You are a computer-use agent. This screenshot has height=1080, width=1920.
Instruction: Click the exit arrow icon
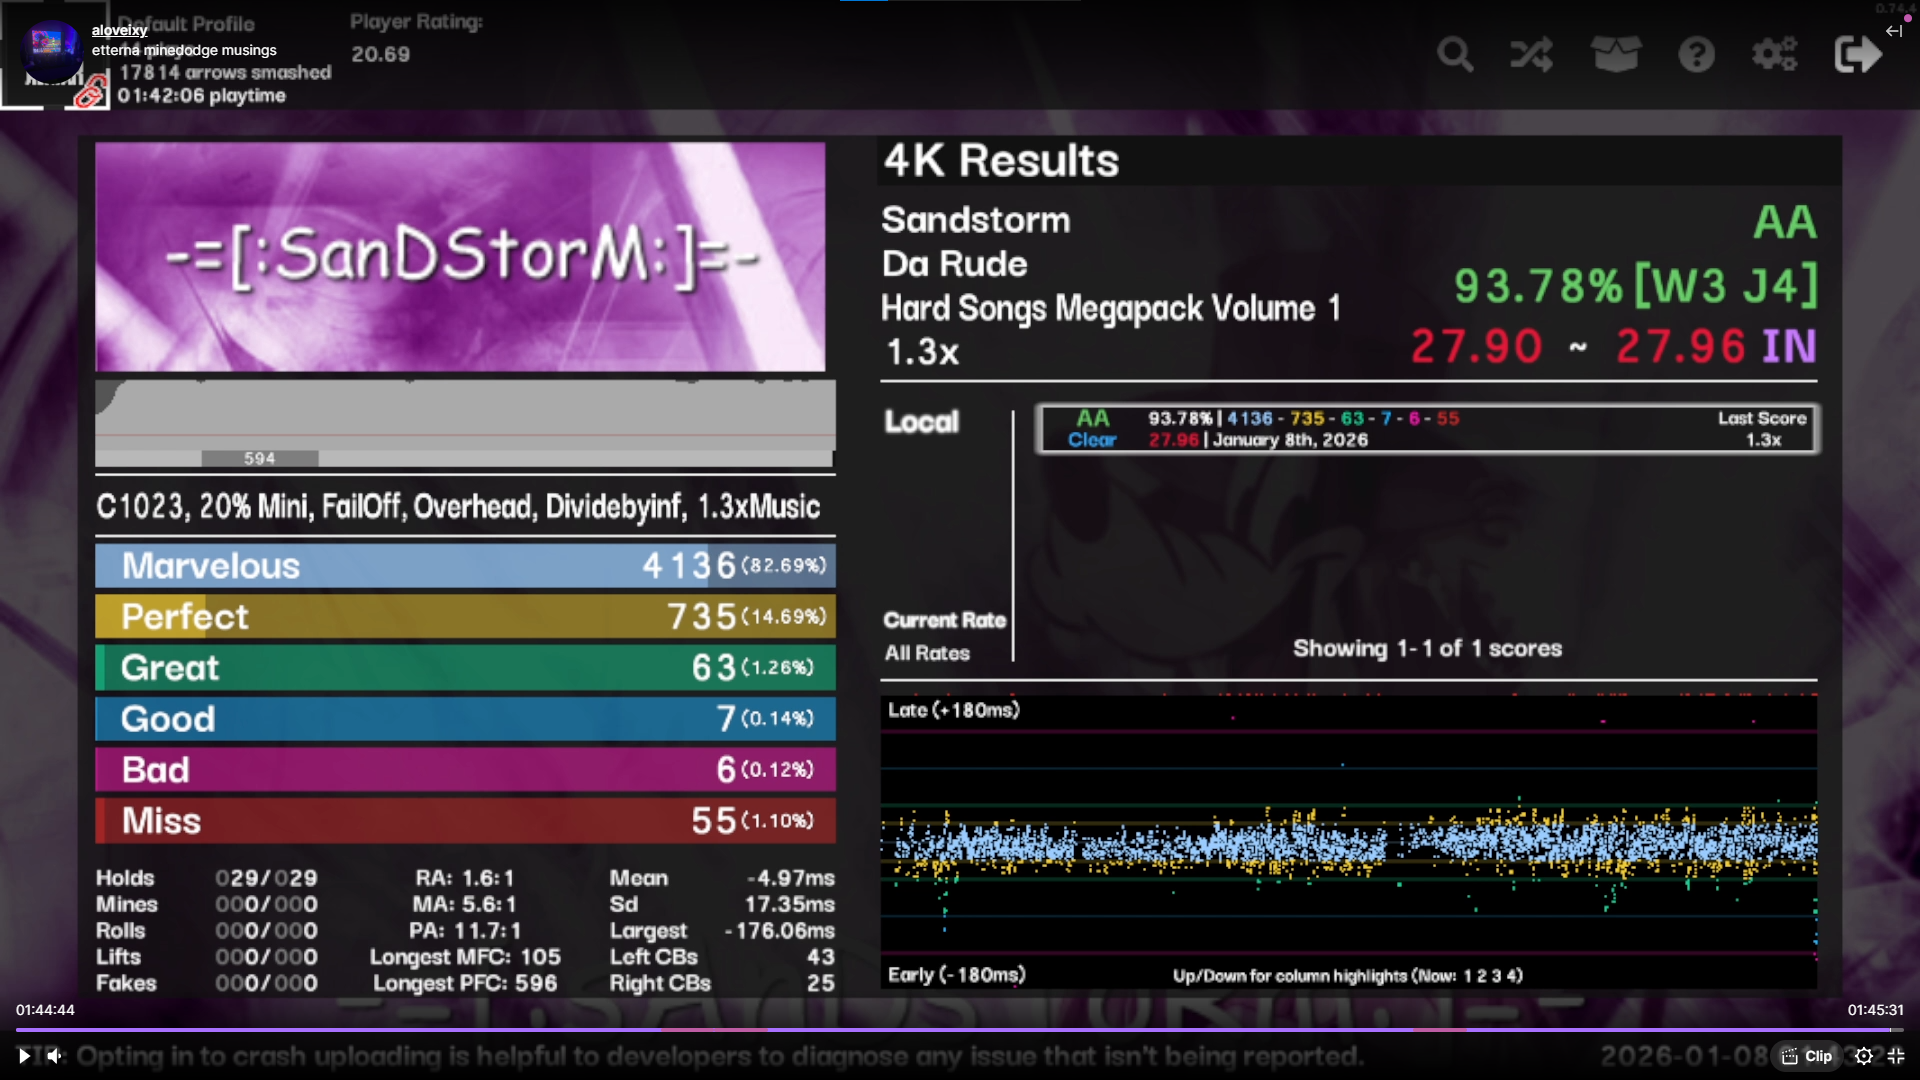click(x=1858, y=54)
